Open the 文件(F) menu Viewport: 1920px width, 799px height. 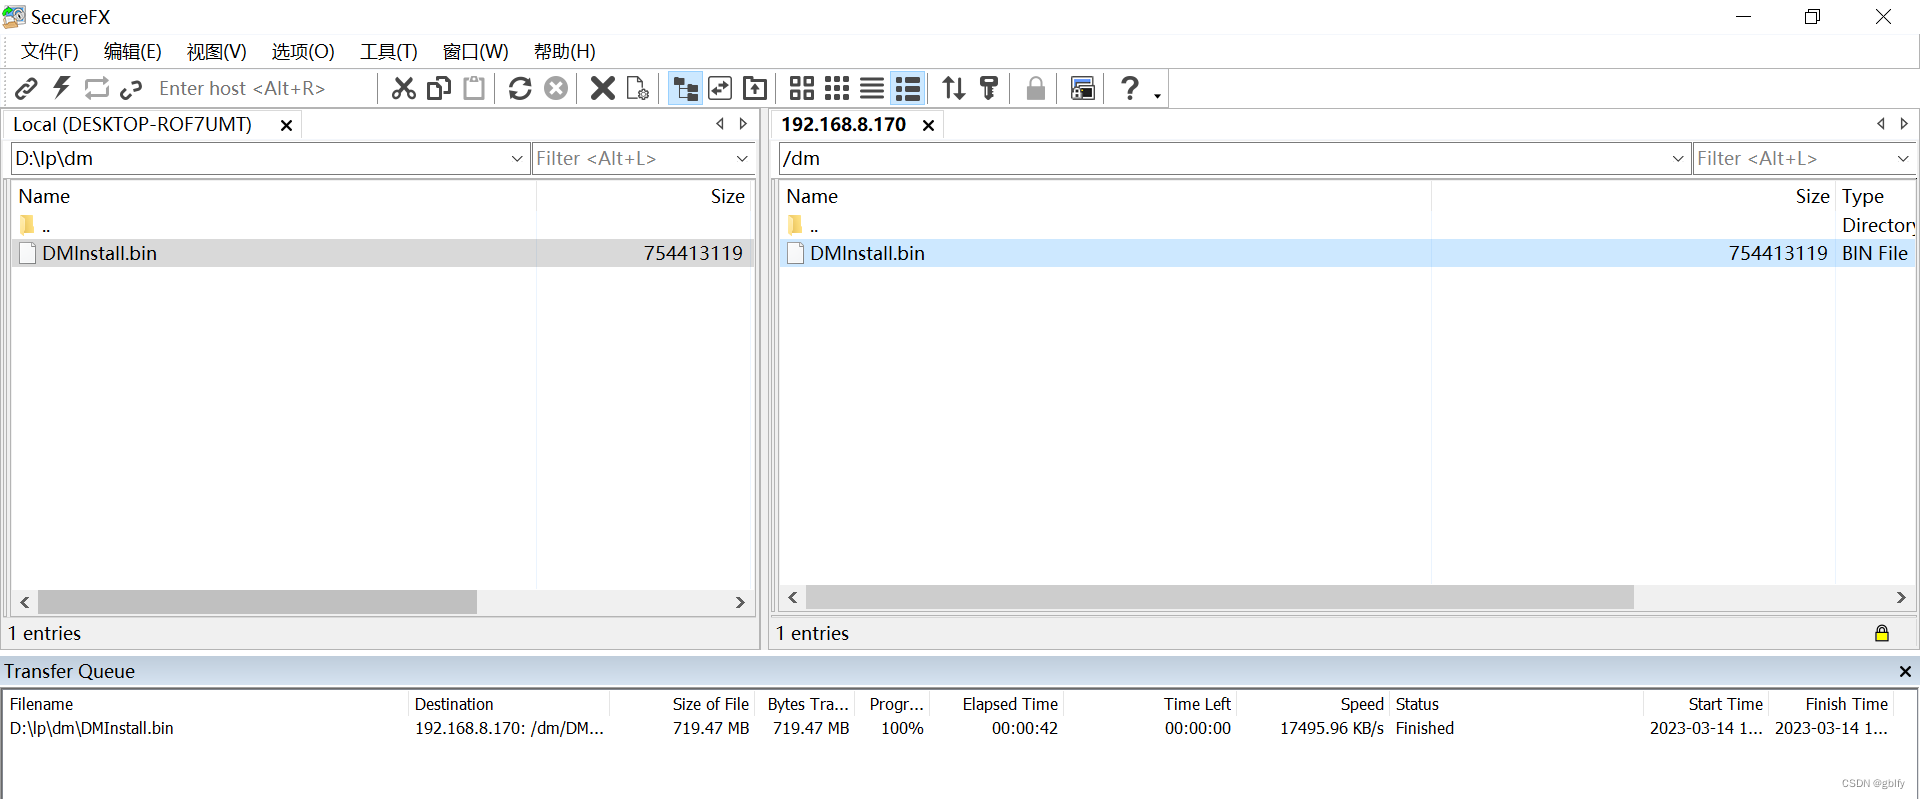click(x=50, y=51)
